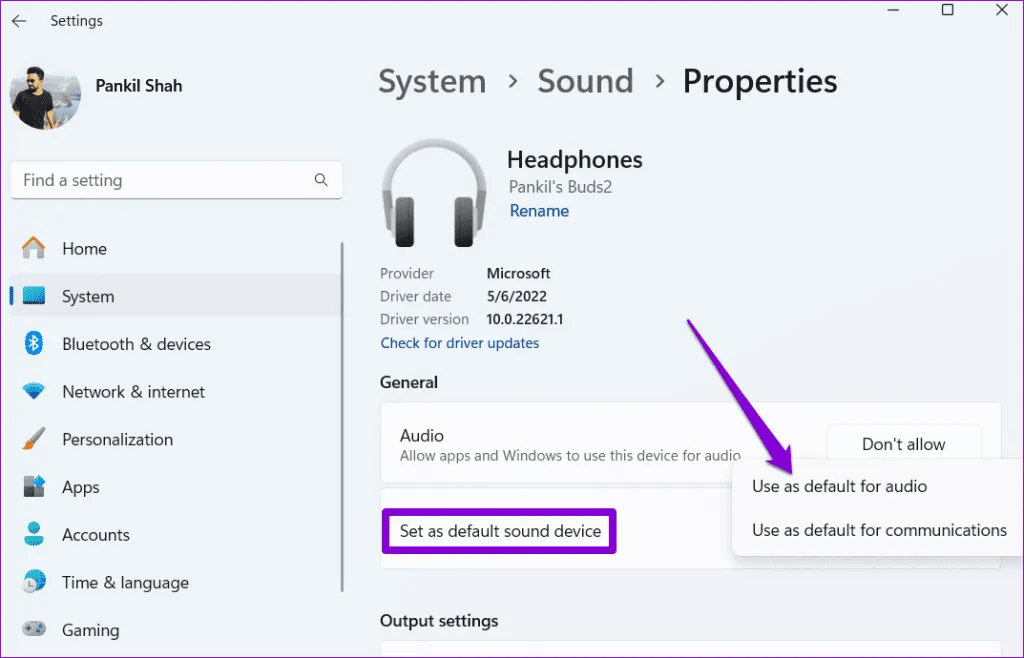Click the Accounts person icon

34,535
